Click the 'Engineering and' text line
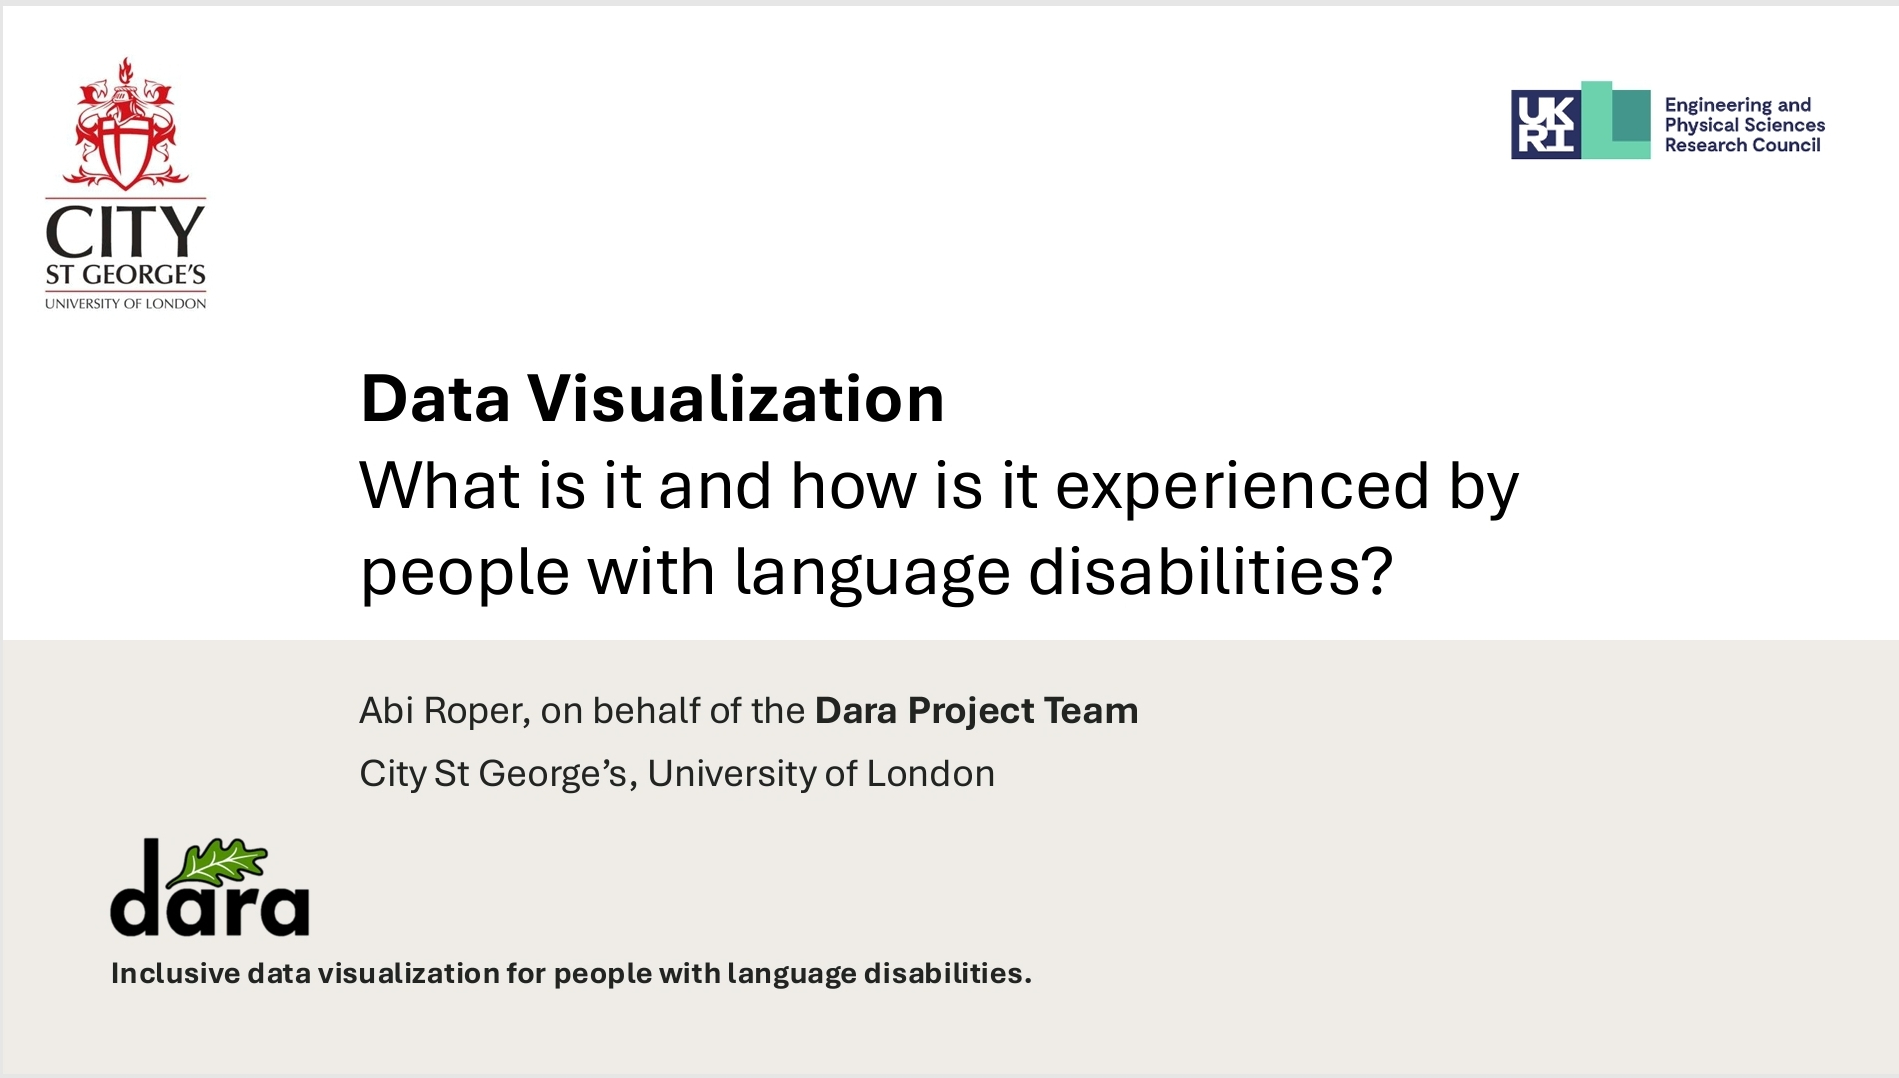This screenshot has width=1899, height=1078. (x=1737, y=105)
